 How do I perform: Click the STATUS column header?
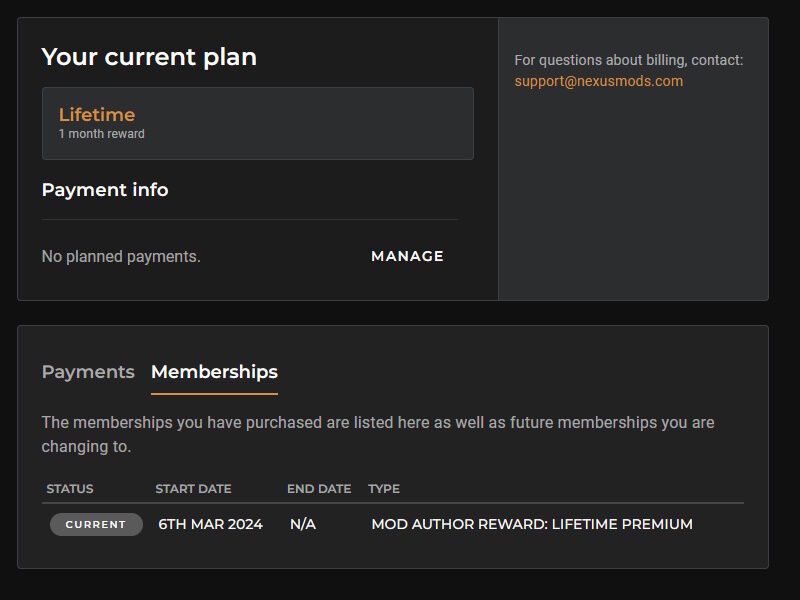70,489
